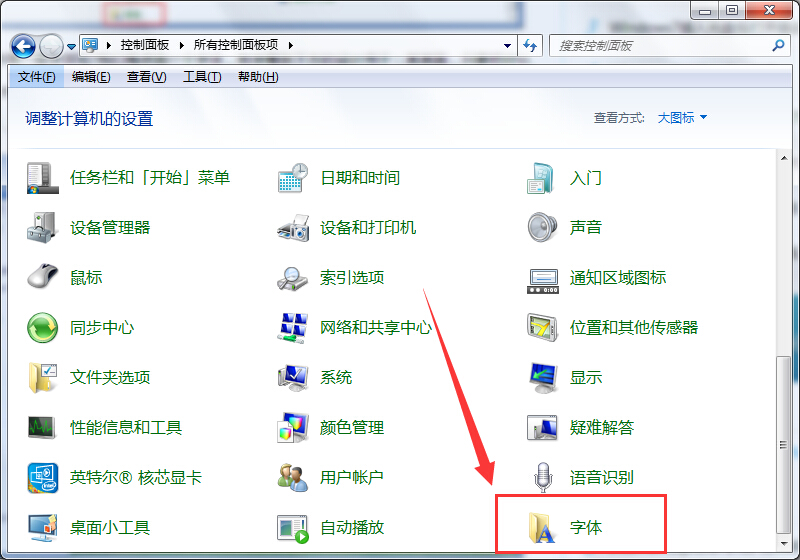Open 设备管理器 icon
This screenshot has width=800, height=560.
point(42,227)
